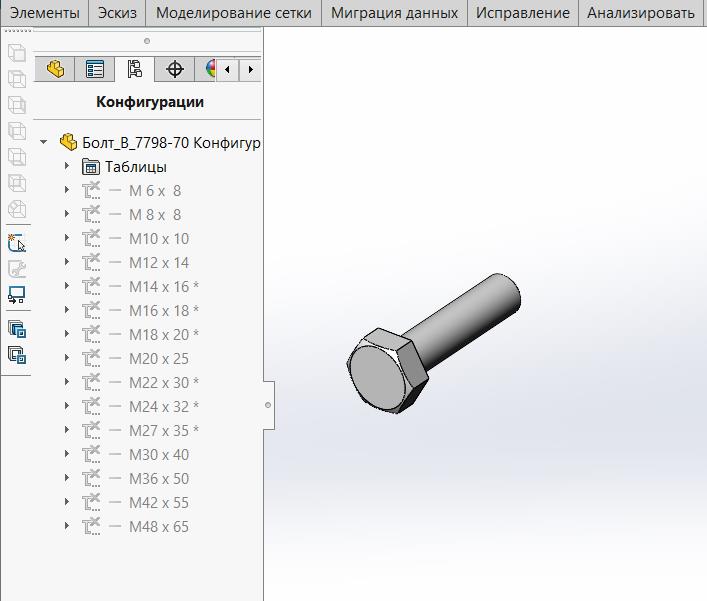Expand the M 8 x 8 configuration
Viewport: 707px width, 601px height.
(x=67, y=214)
